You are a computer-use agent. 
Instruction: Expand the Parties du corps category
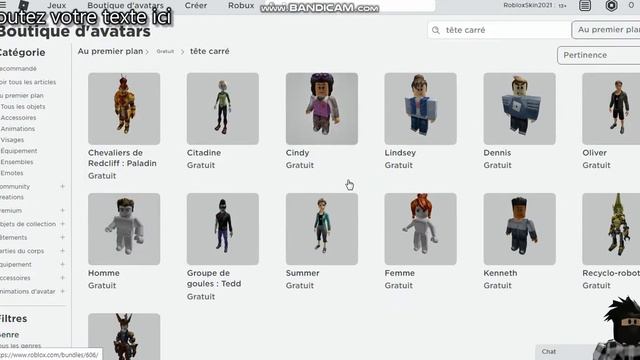pyautogui.click(x=62, y=251)
